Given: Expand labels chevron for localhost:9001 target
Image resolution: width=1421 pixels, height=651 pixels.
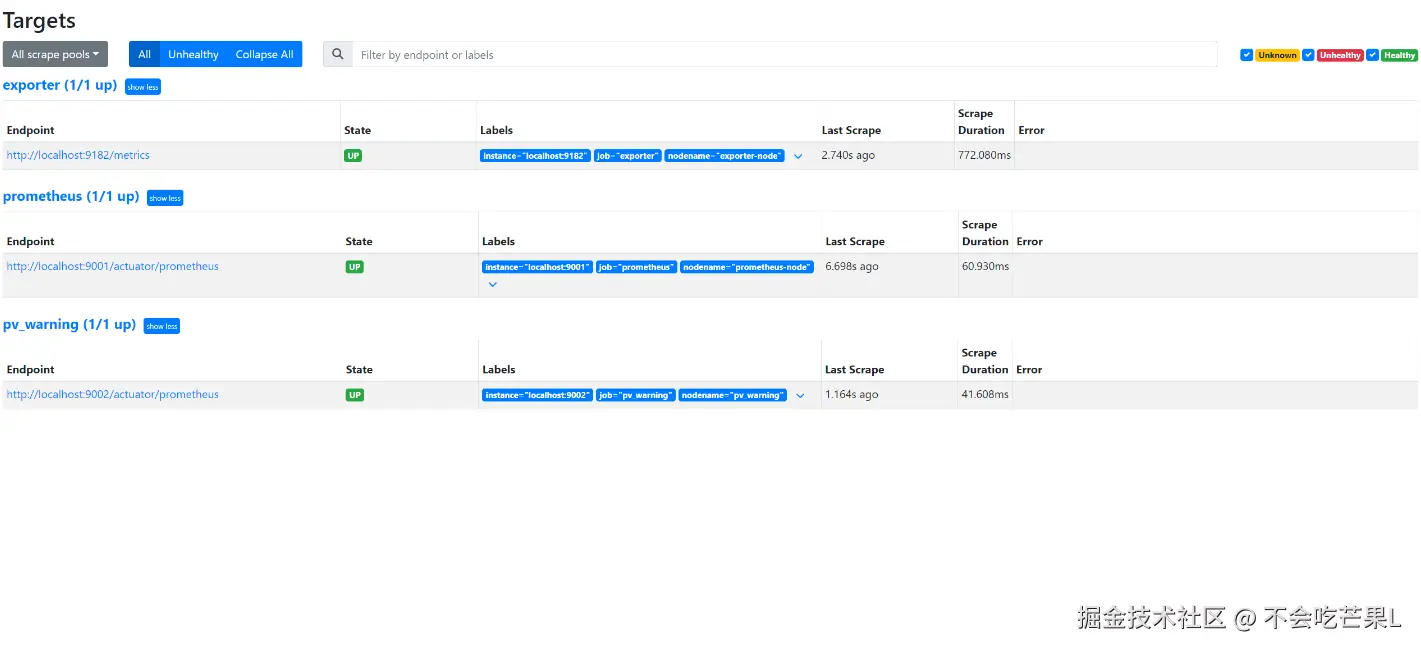Looking at the screenshot, I should [493, 284].
